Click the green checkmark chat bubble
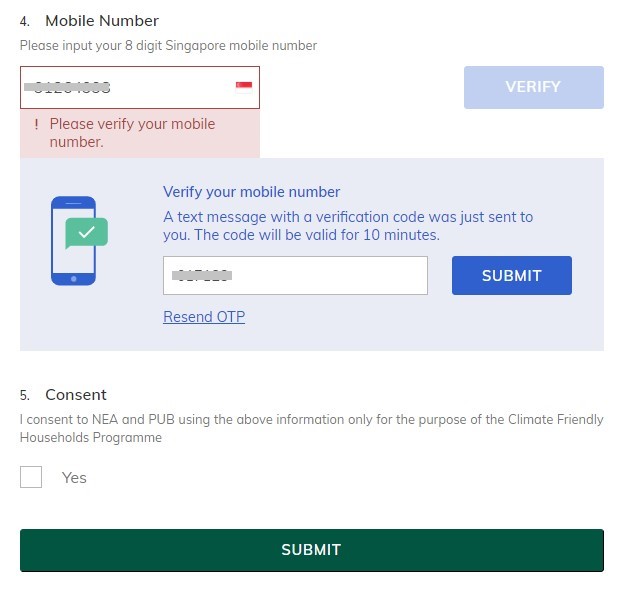637x611 pixels. click(x=87, y=233)
